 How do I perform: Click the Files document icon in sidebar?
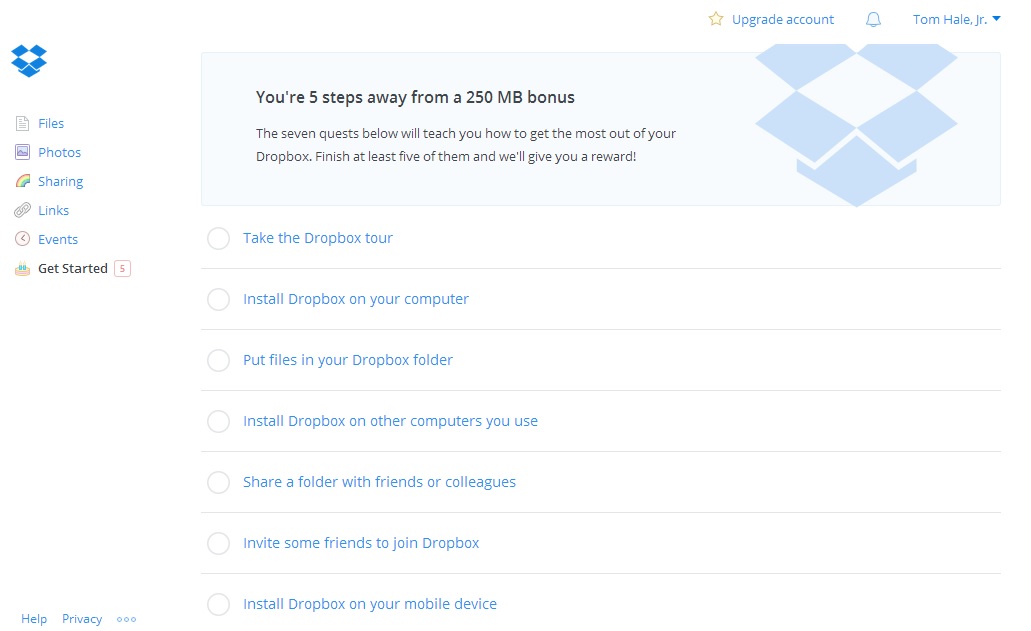click(22, 124)
